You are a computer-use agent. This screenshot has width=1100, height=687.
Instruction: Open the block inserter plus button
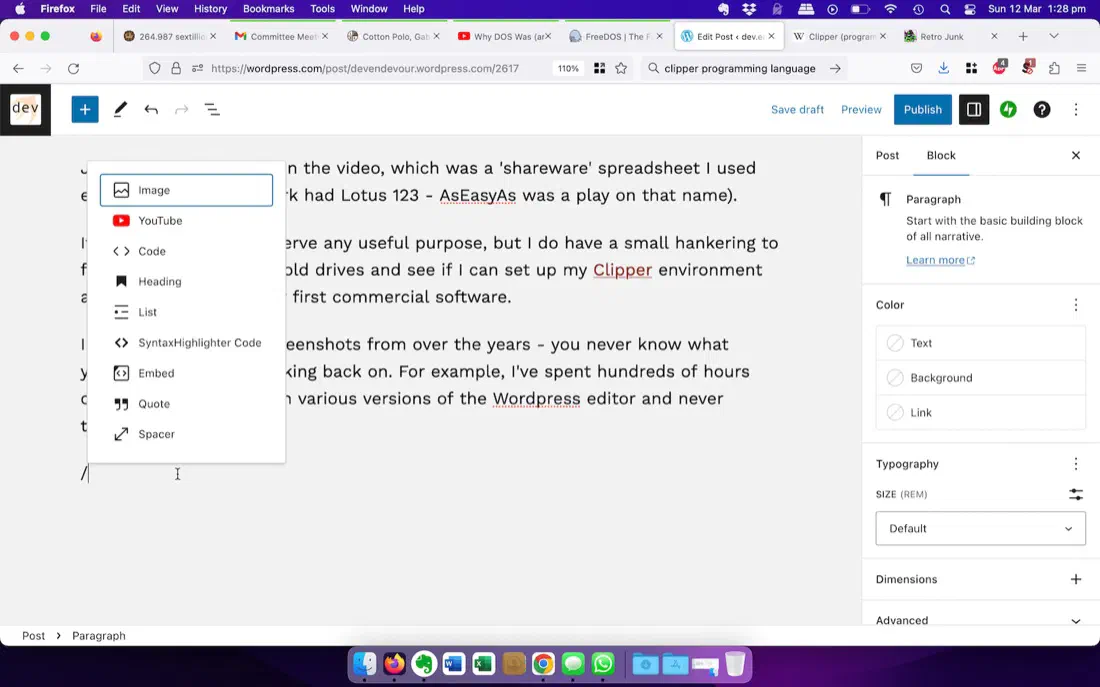point(85,109)
